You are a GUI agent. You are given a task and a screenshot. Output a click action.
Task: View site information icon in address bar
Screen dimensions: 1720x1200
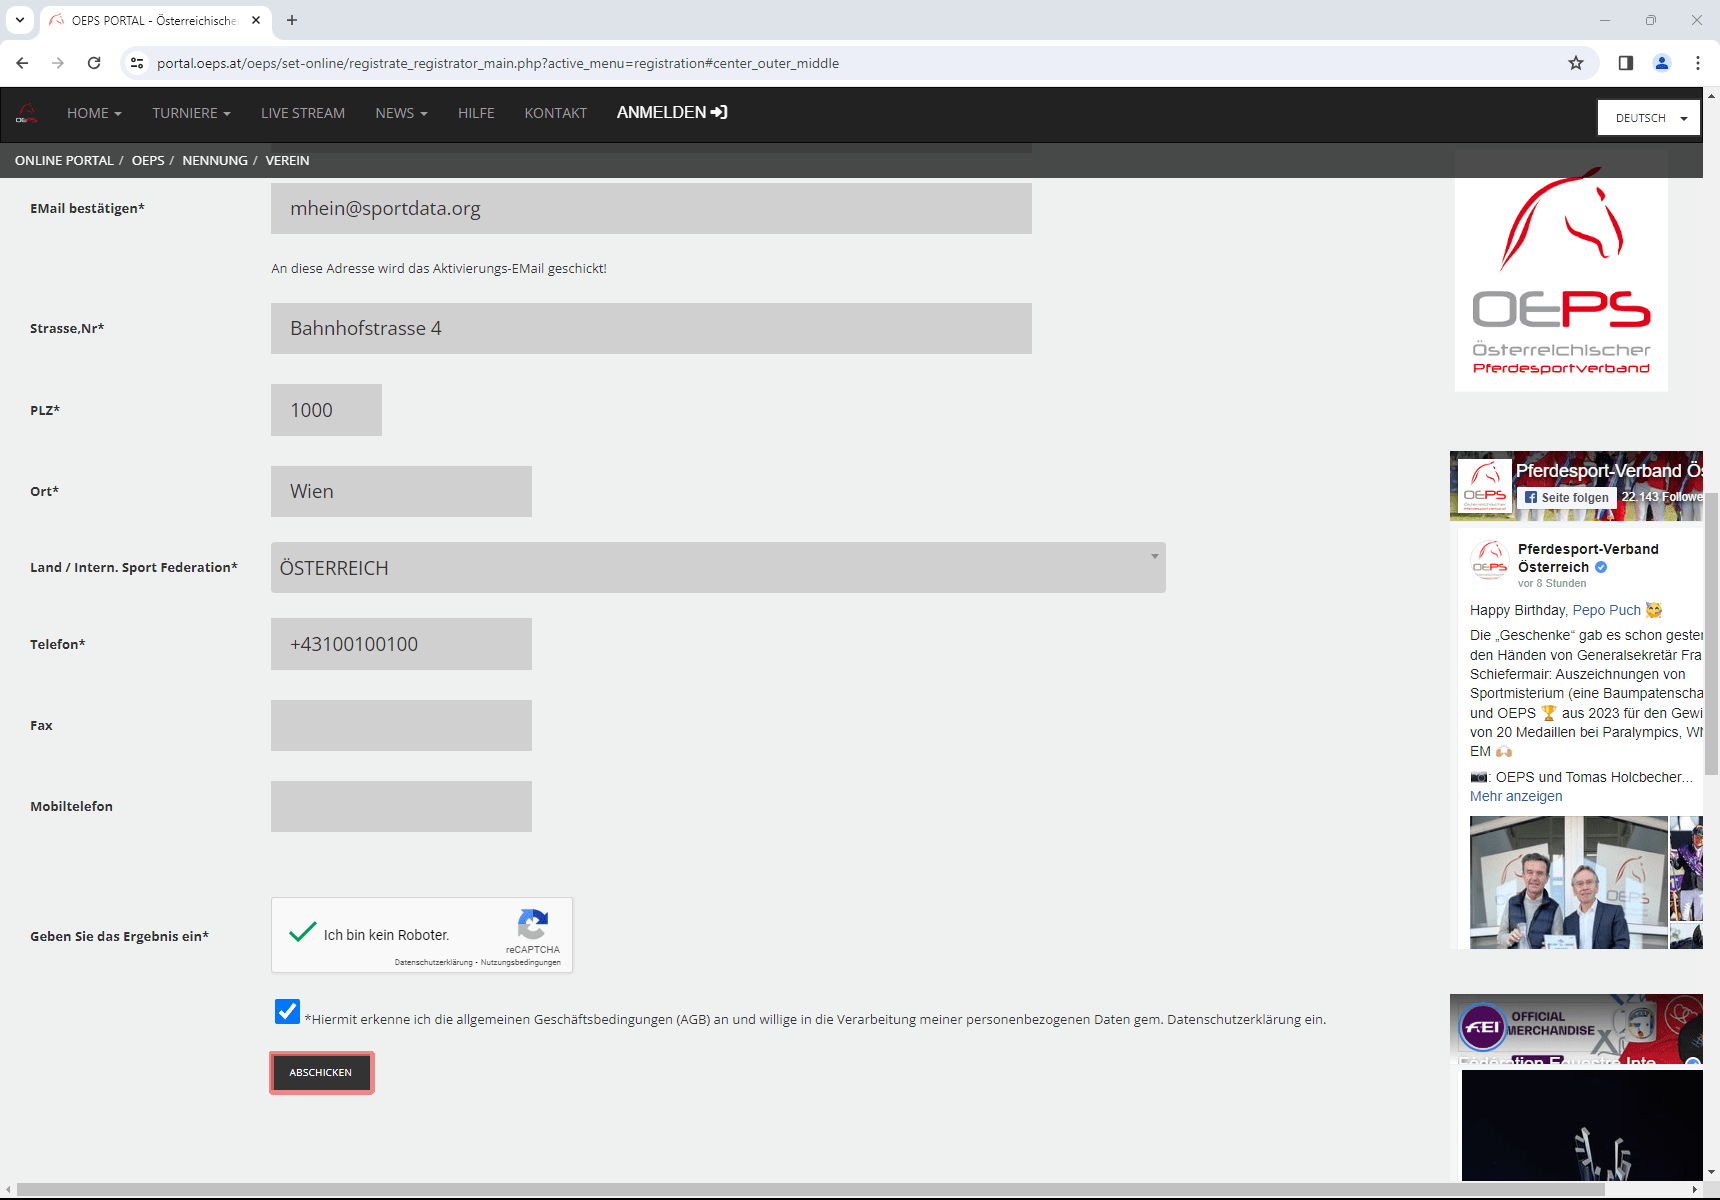[137, 63]
